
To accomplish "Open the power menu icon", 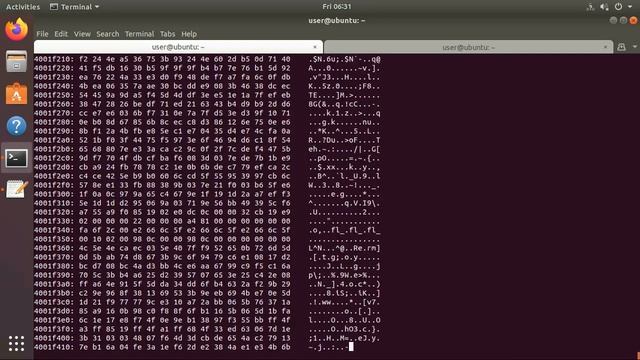I will [x=618, y=7].
